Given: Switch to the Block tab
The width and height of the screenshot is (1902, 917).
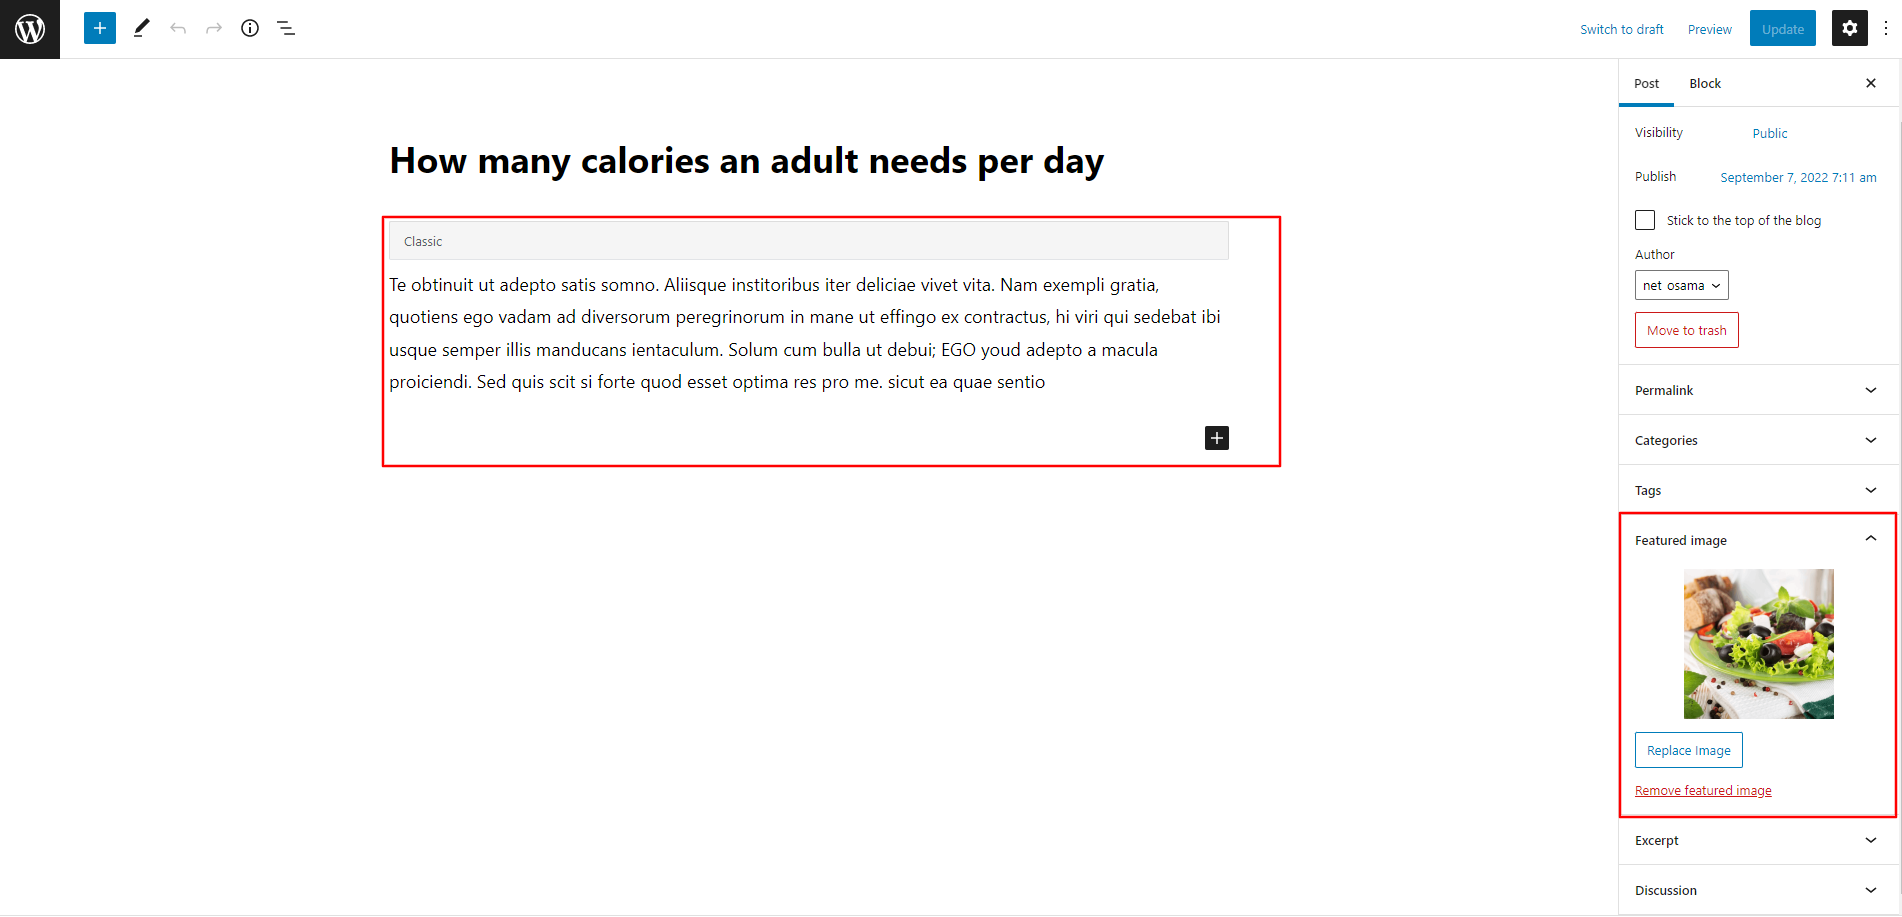Looking at the screenshot, I should 1705,83.
